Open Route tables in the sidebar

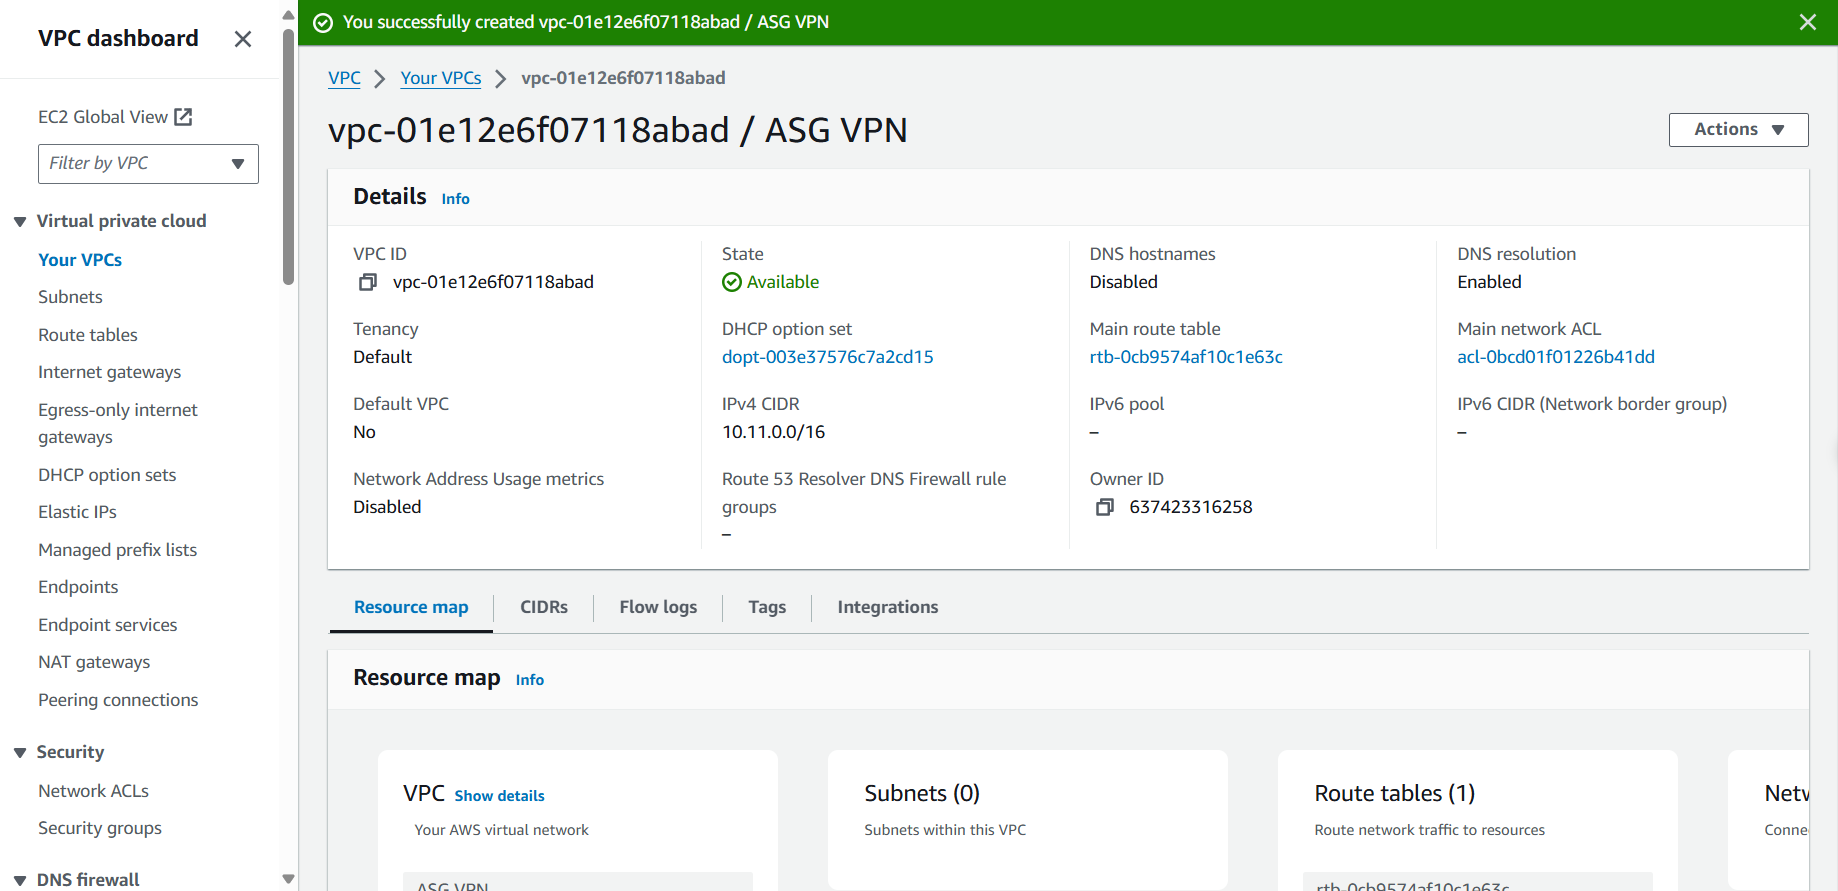point(88,335)
